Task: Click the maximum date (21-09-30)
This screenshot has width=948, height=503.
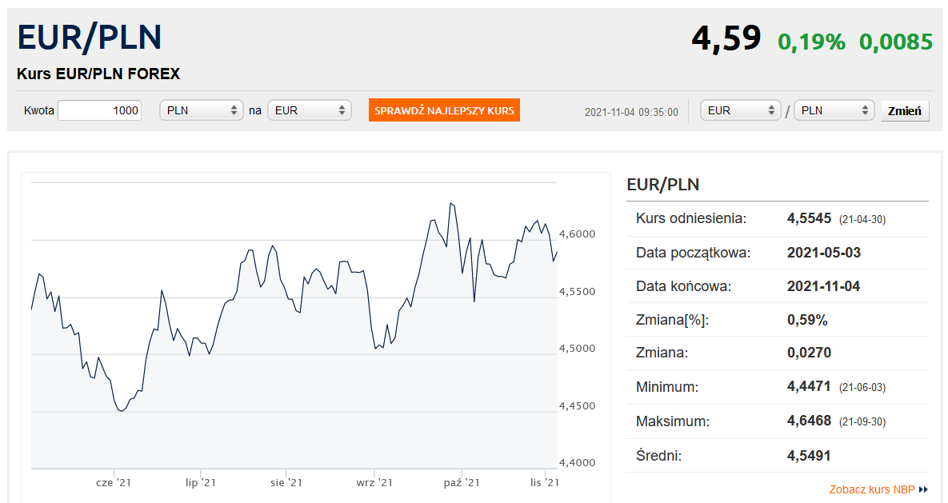Action: coord(862,422)
